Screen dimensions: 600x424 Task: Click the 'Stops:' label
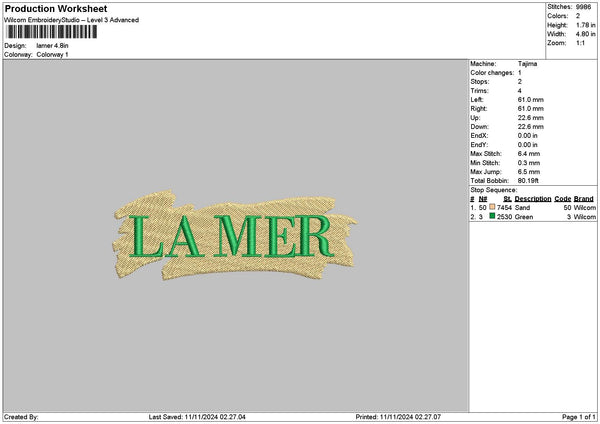[x=480, y=82]
